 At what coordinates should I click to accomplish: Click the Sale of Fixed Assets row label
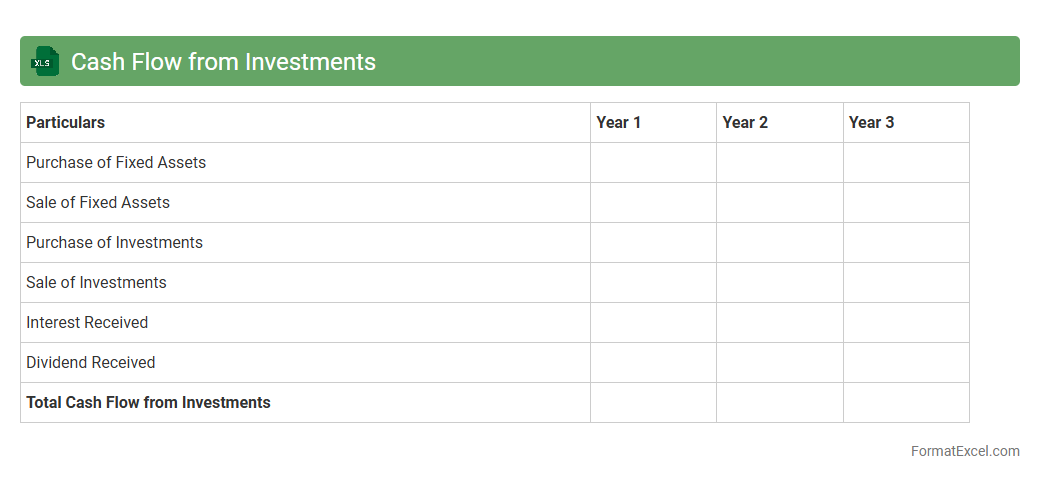98,202
